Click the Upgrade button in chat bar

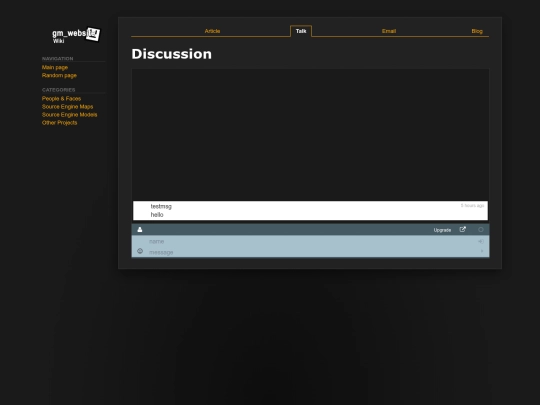pos(442,230)
